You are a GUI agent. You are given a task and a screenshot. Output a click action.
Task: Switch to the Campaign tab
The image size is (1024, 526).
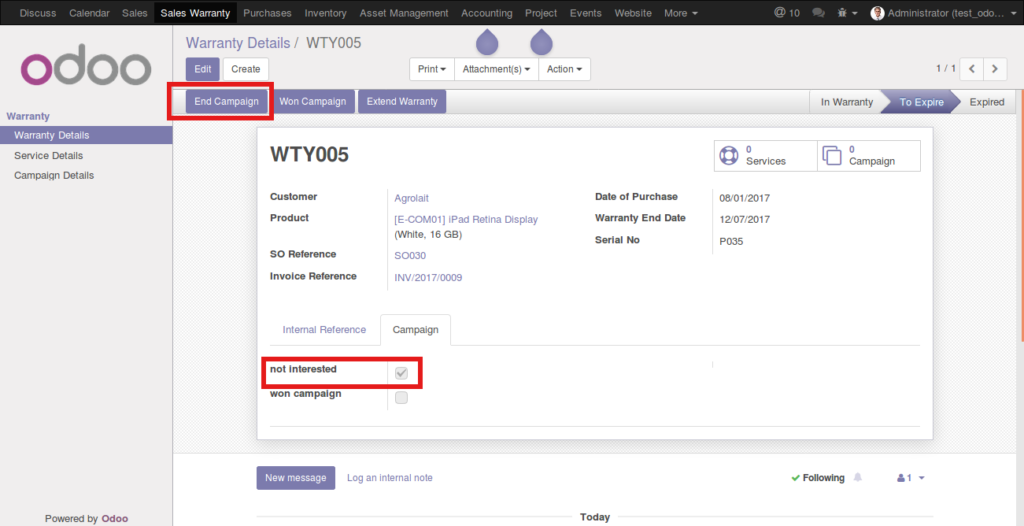(x=415, y=330)
